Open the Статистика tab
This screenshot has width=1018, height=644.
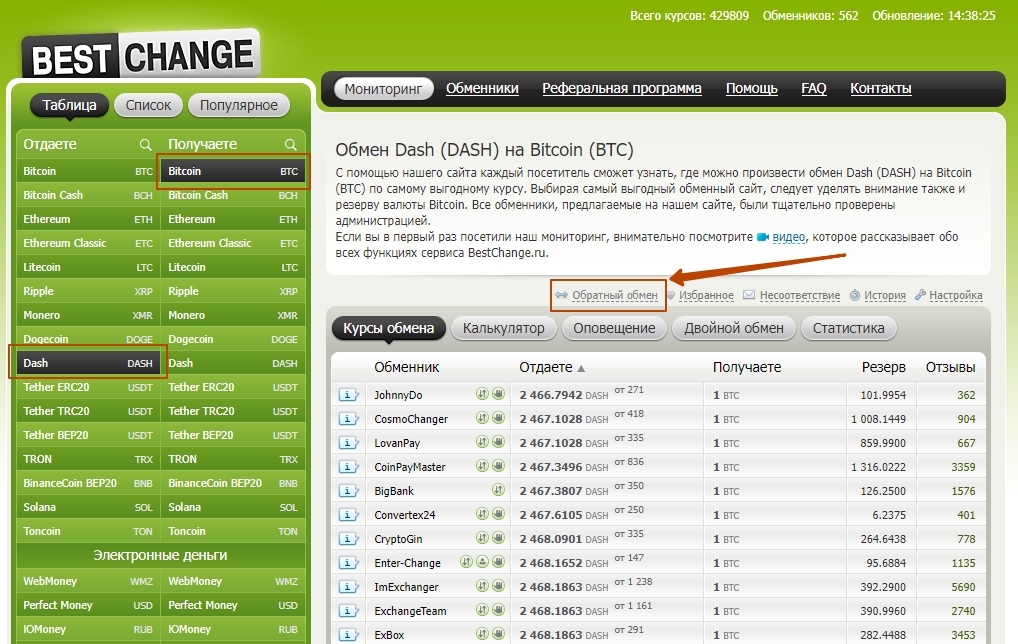click(x=849, y=328)
